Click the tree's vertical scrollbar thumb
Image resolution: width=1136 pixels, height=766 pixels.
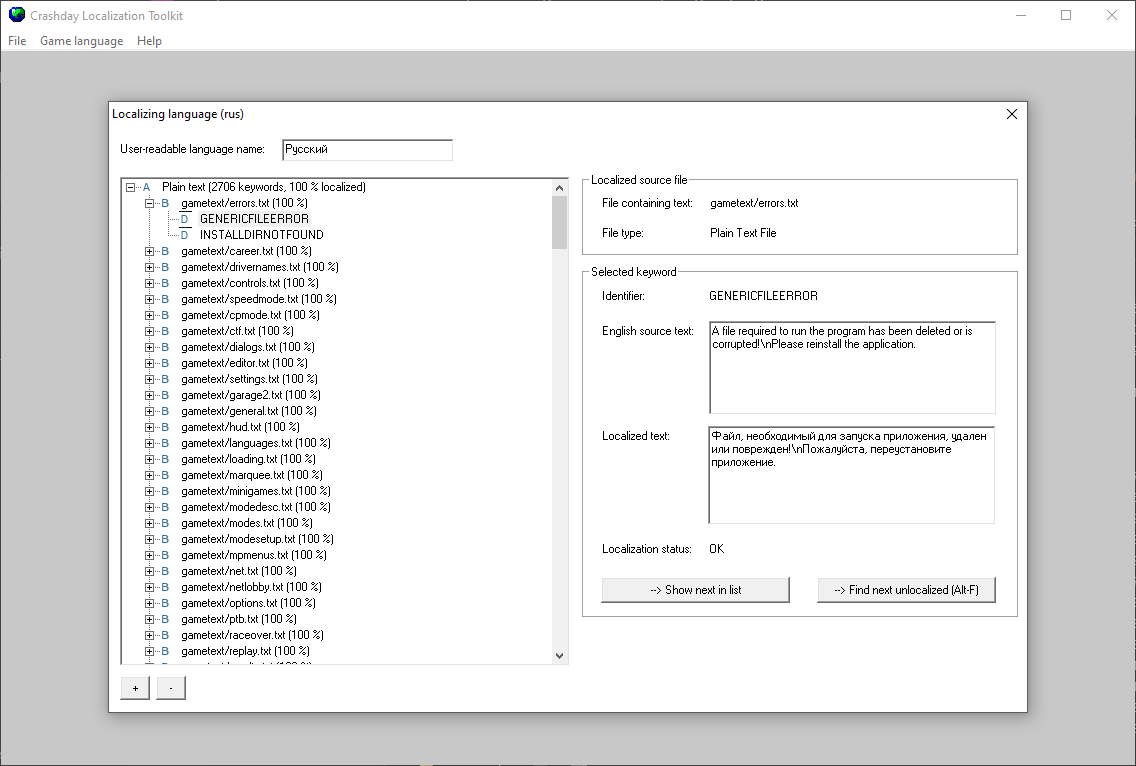[x=559, y=222]
